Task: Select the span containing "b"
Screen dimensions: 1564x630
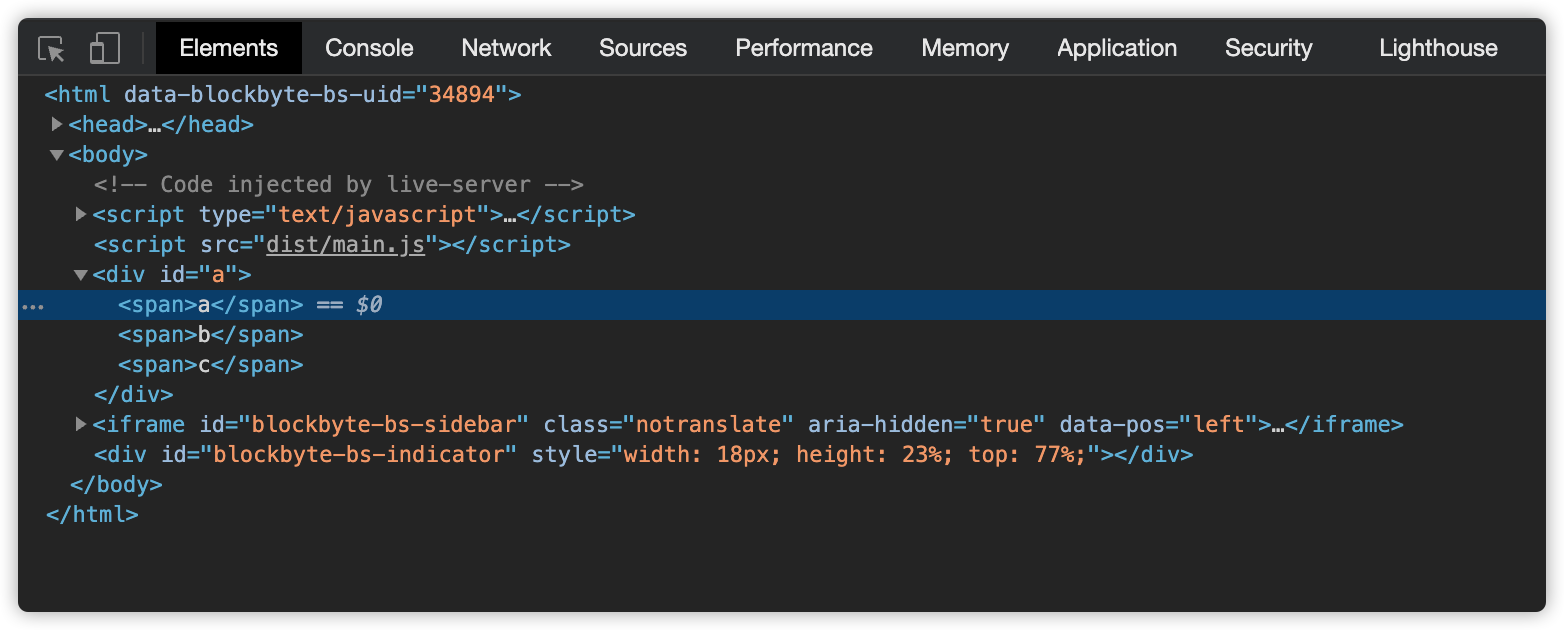Action: click(210, 335)
